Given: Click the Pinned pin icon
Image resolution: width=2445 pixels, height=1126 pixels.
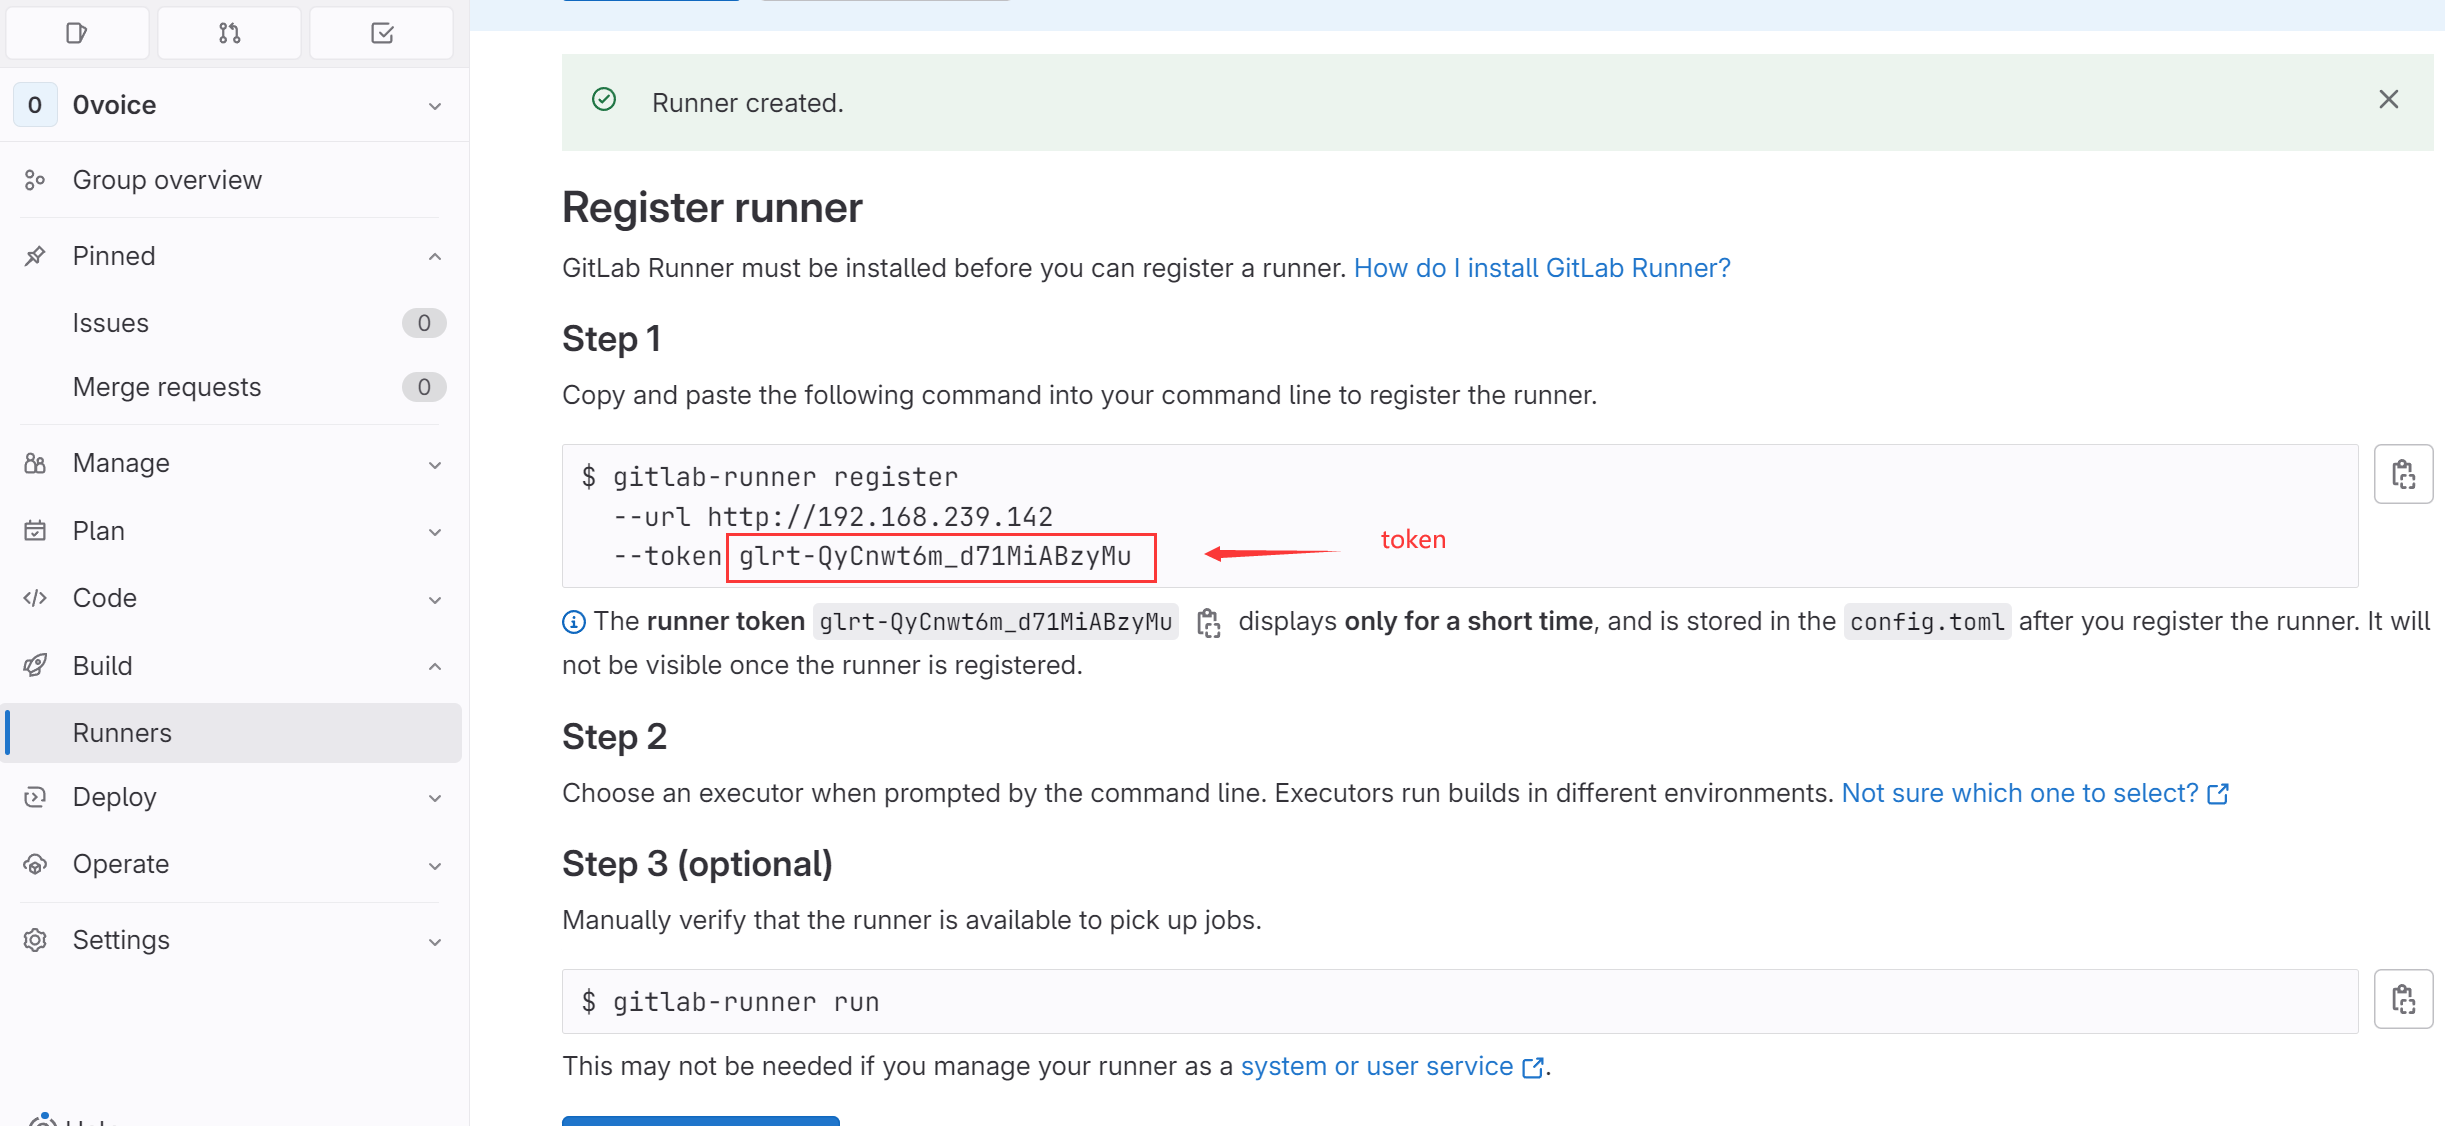Looking at the screenshot, I should [x=35, y=256].
